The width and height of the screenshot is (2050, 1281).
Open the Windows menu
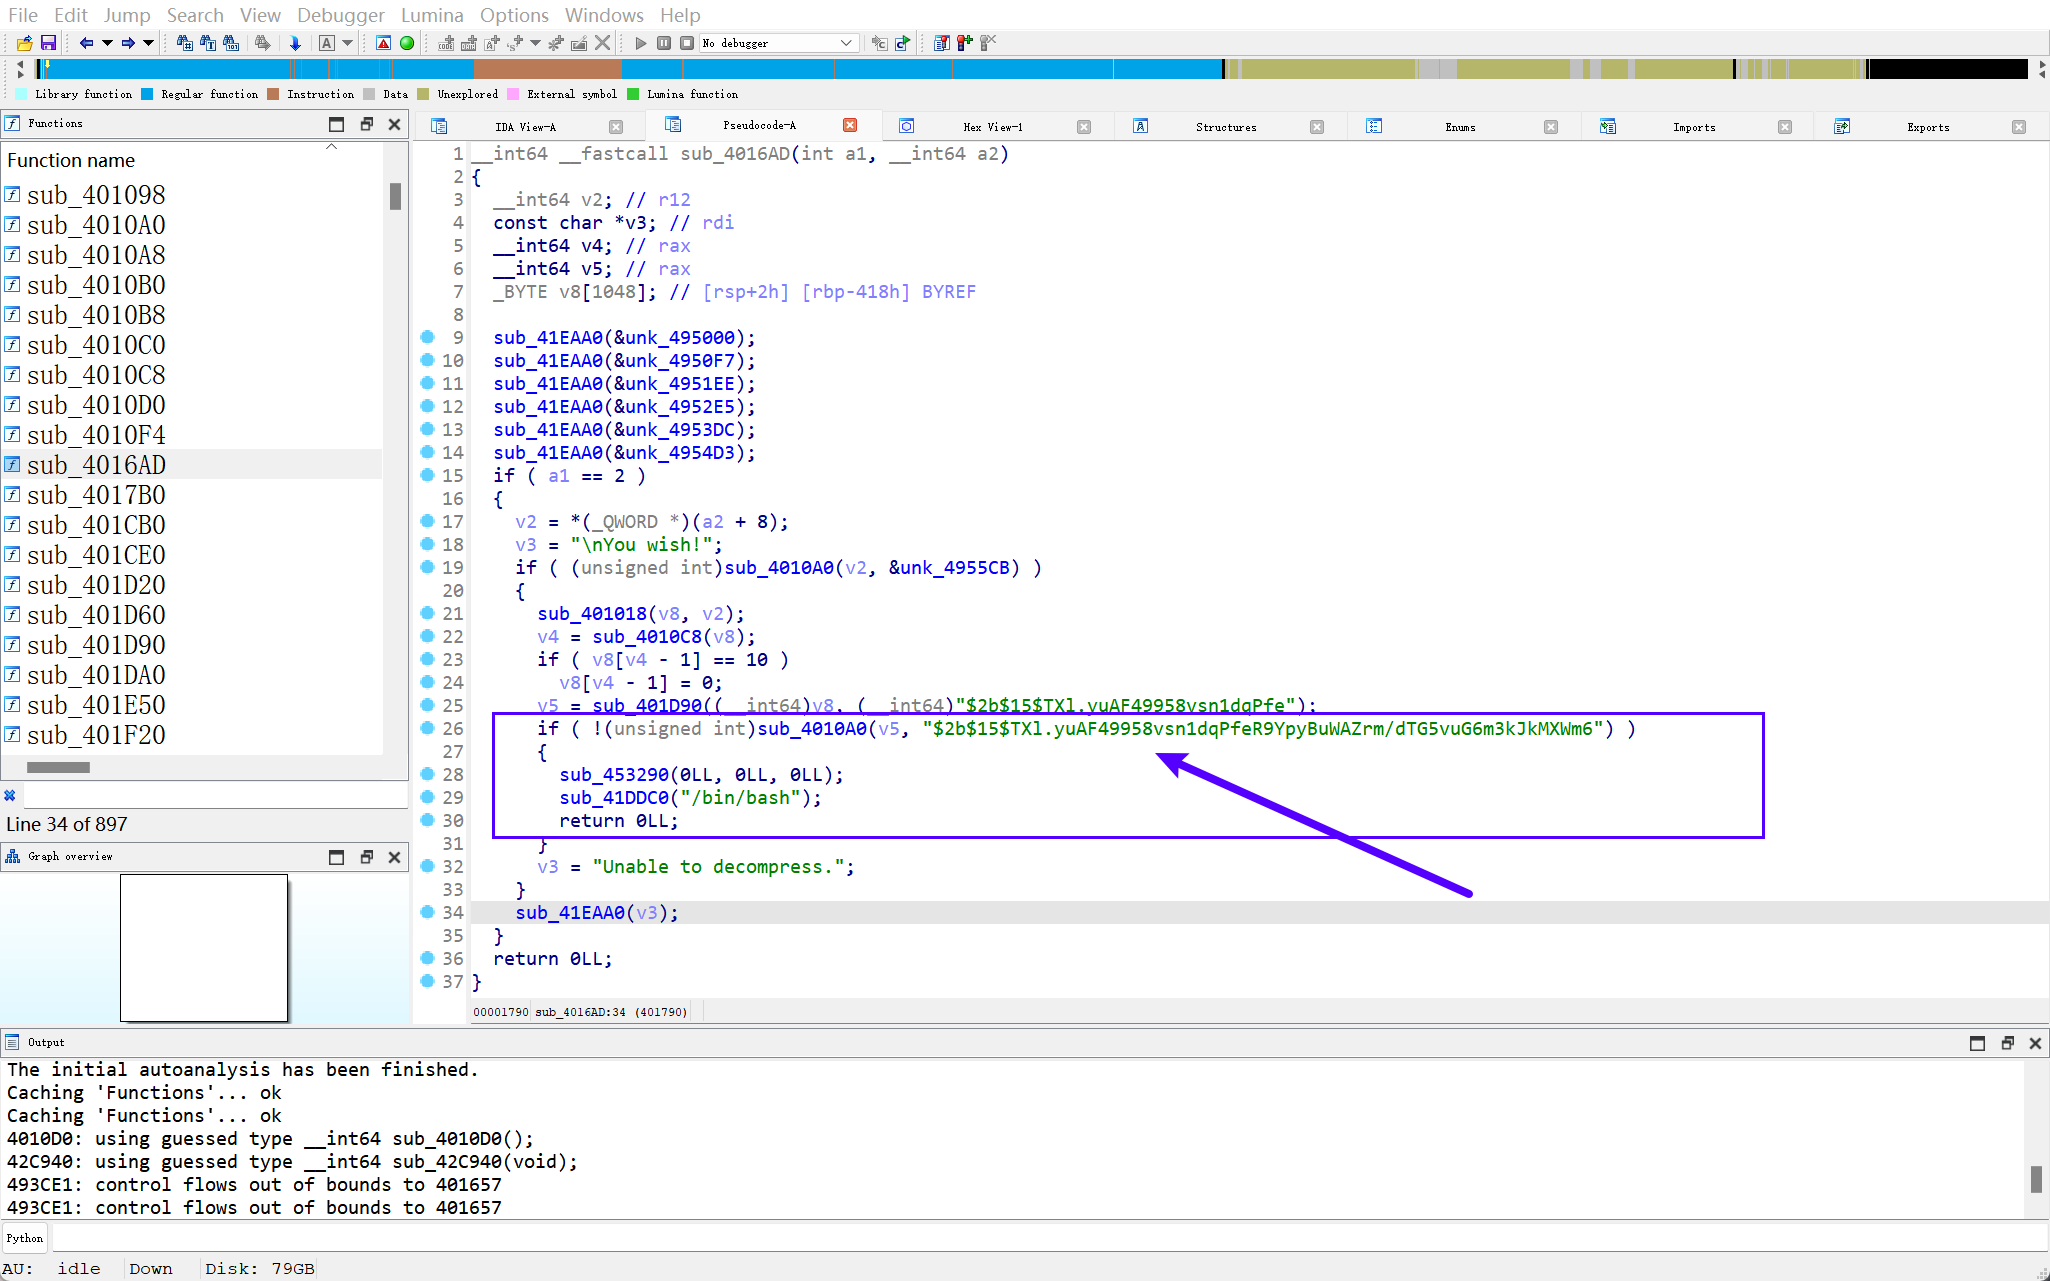pyautogui.click(x=604, y=15)
